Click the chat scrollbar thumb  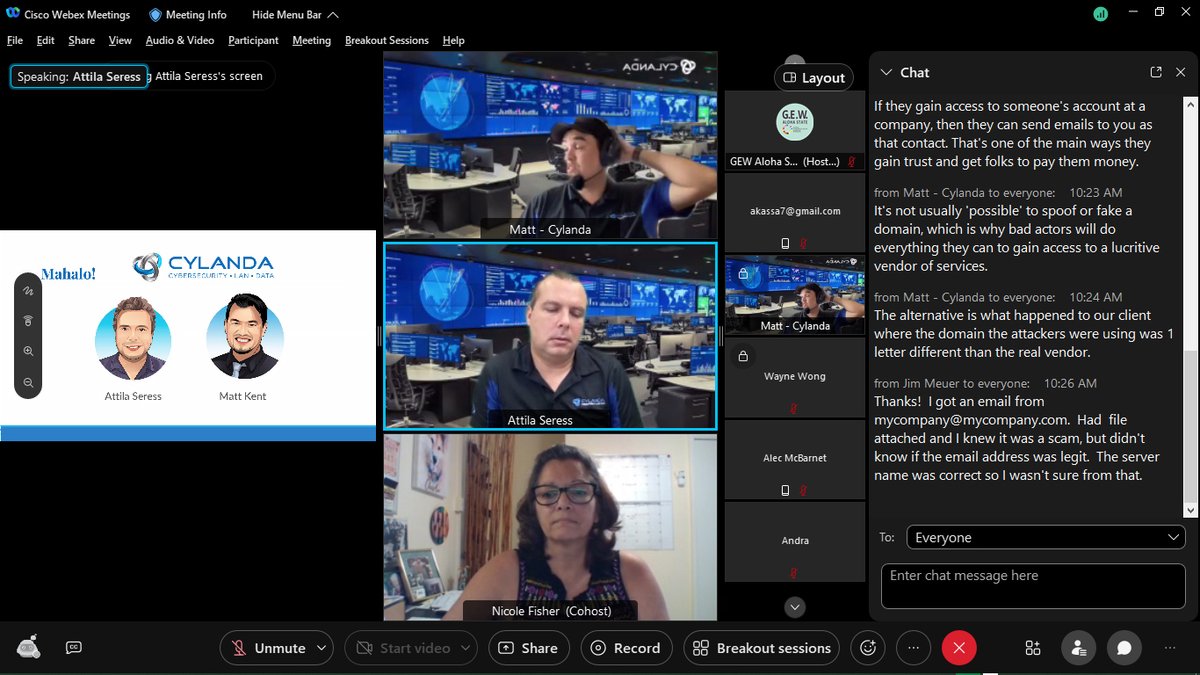(x=1190, y=426)
